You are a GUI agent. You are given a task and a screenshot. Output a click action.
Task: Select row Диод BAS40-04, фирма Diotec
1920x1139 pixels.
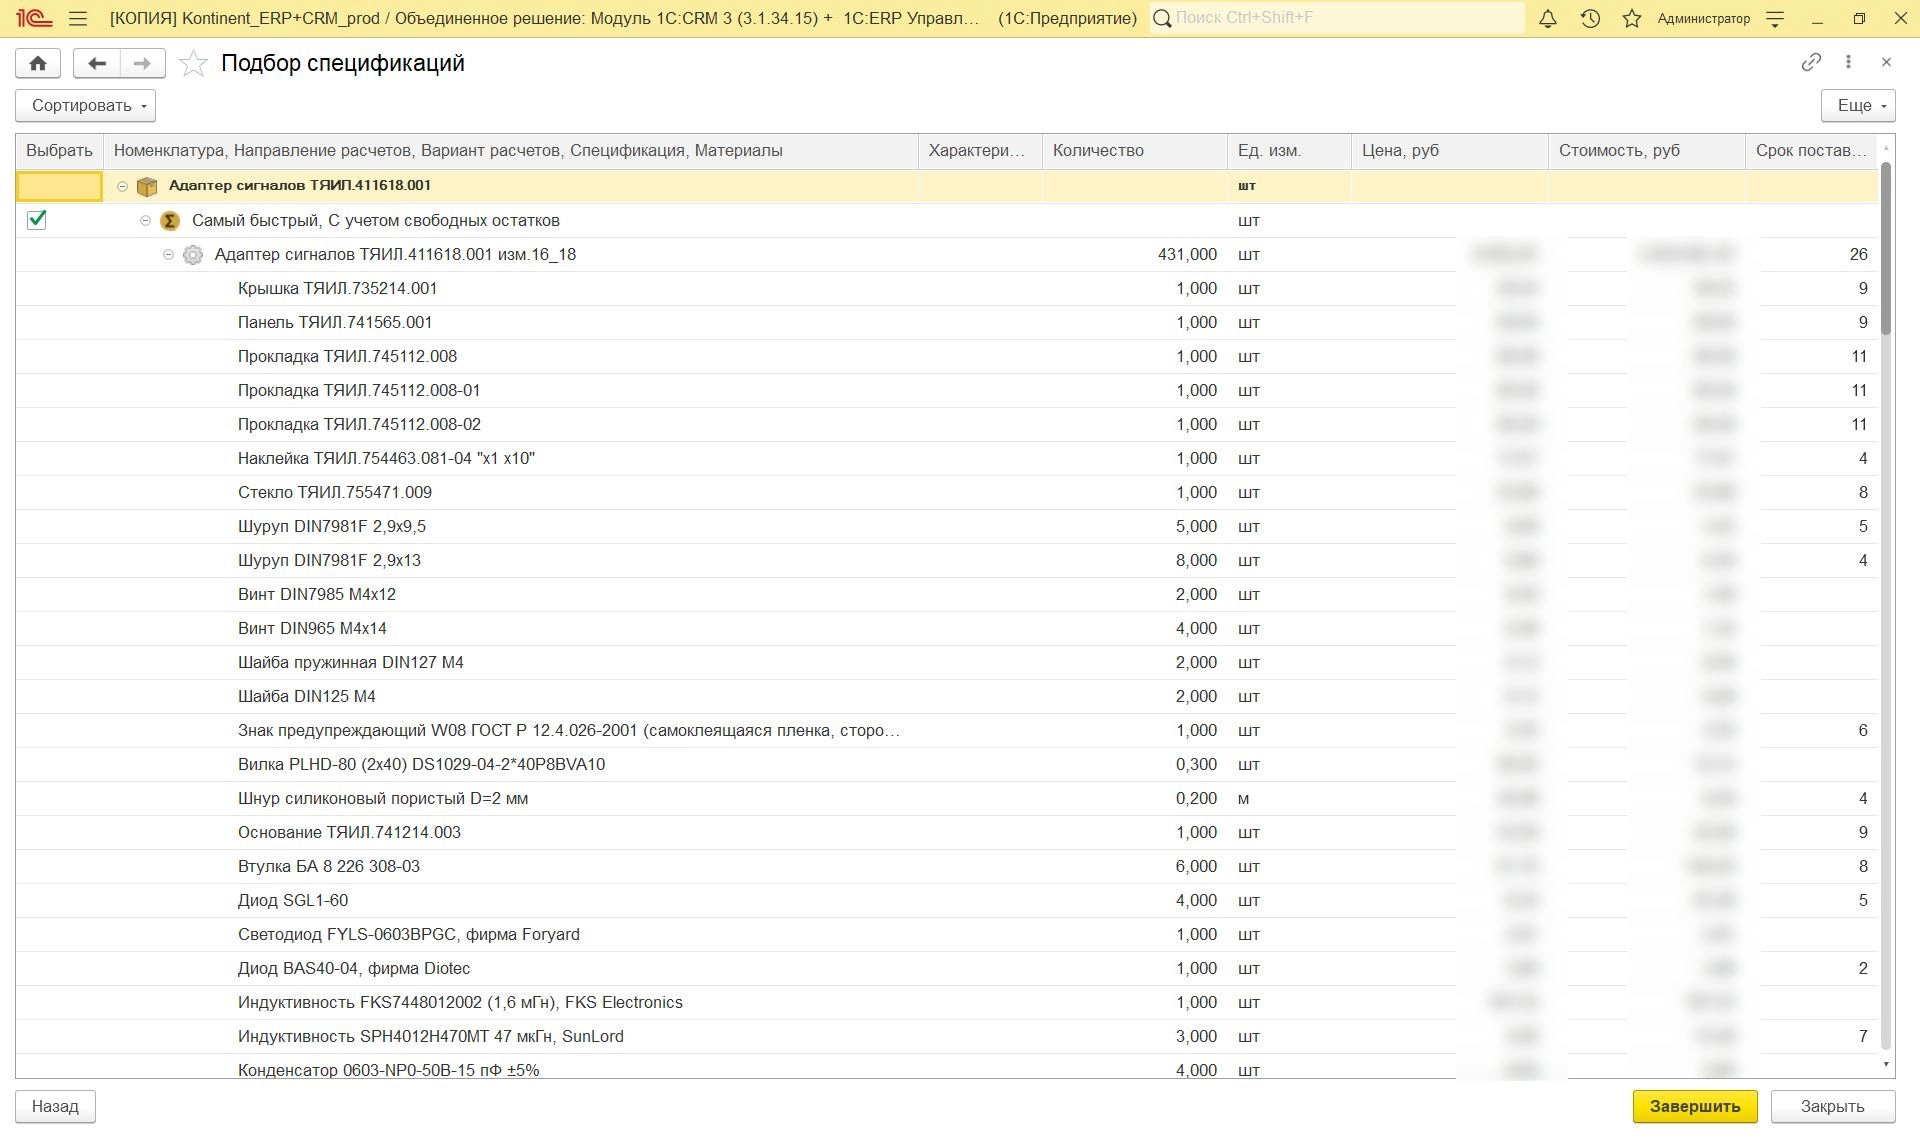(947, 969)
